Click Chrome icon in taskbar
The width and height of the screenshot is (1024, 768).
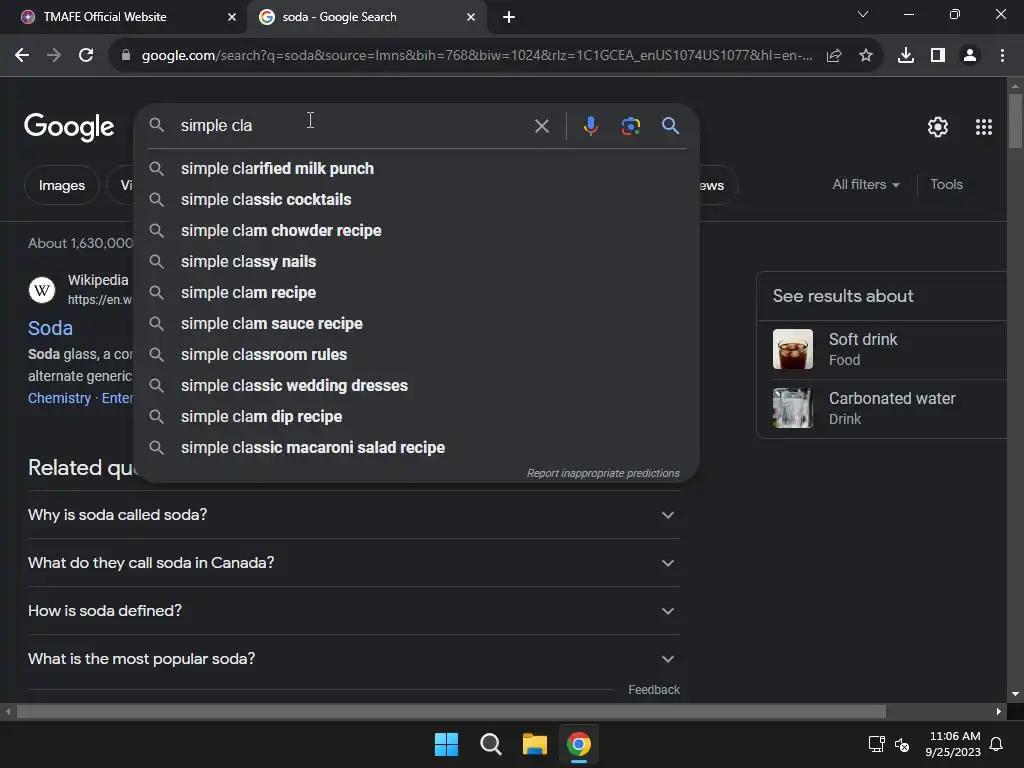tap(579, 744)
